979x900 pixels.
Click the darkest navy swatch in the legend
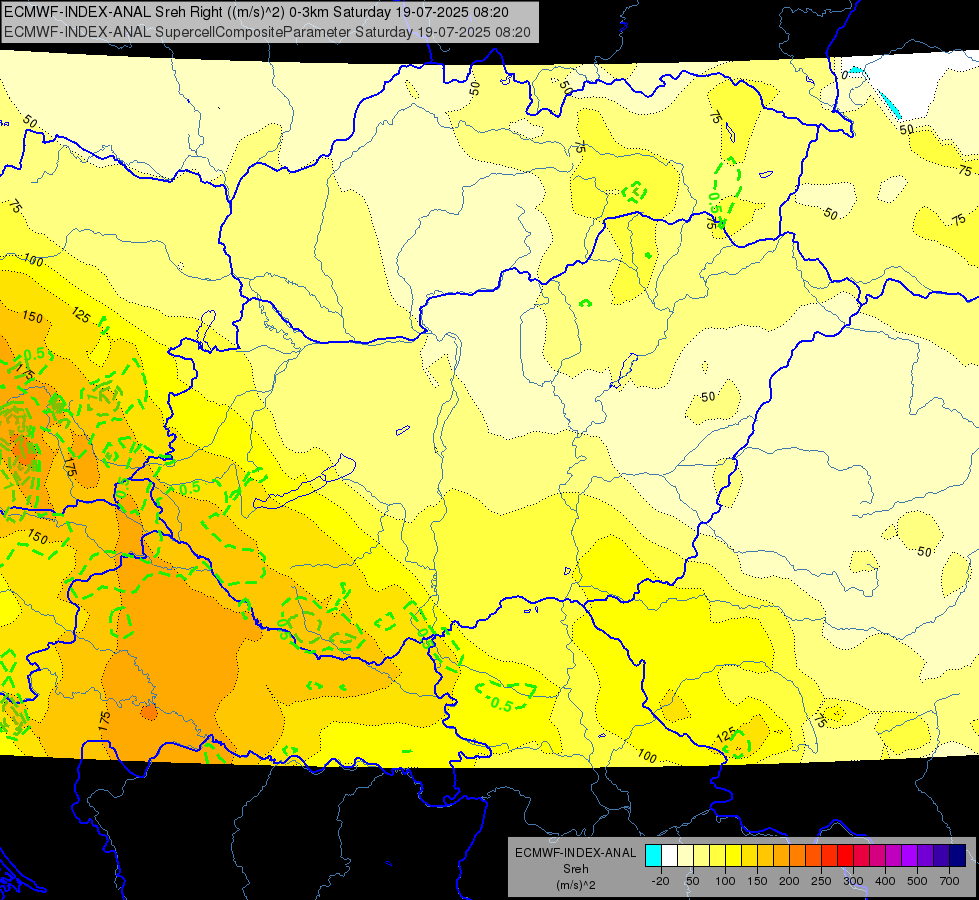click(x=958, y=855)
